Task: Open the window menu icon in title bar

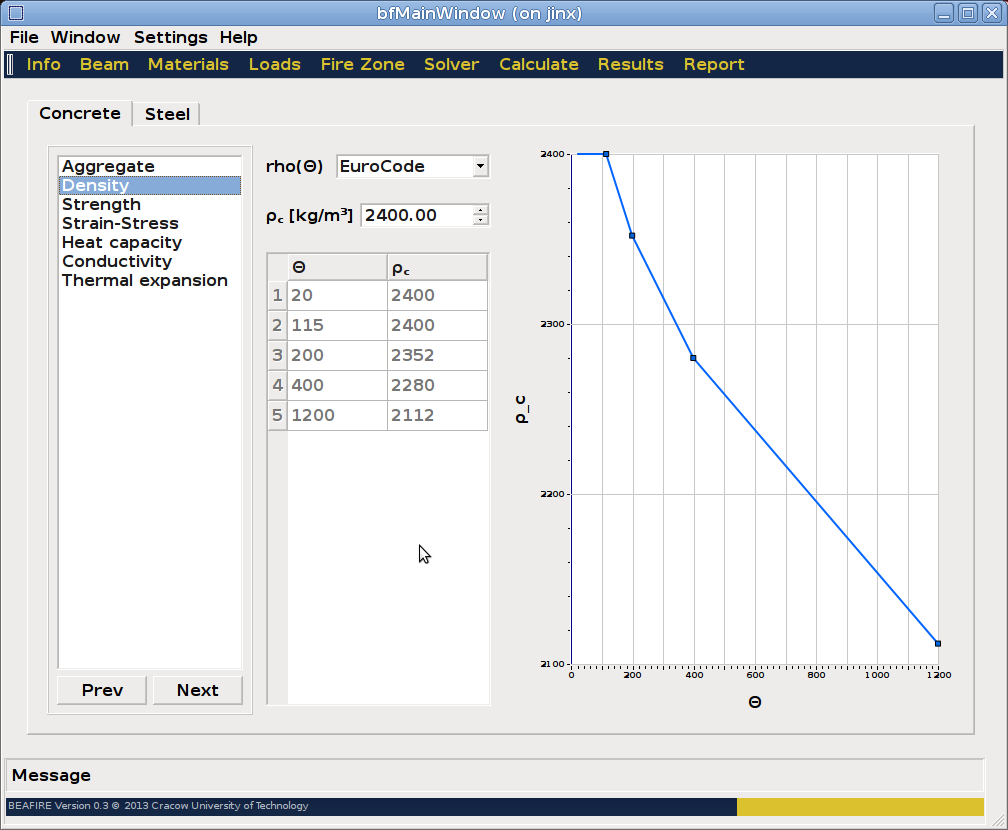Action: click(x=15, y=13)
